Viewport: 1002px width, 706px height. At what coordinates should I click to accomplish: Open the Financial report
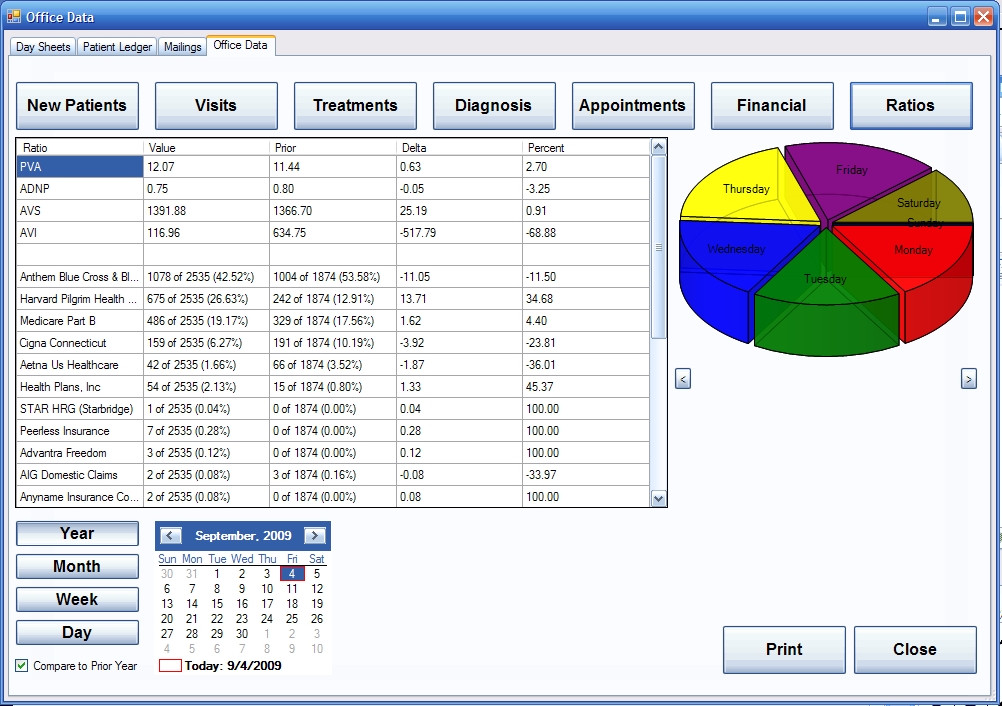[x=772, y=105]
